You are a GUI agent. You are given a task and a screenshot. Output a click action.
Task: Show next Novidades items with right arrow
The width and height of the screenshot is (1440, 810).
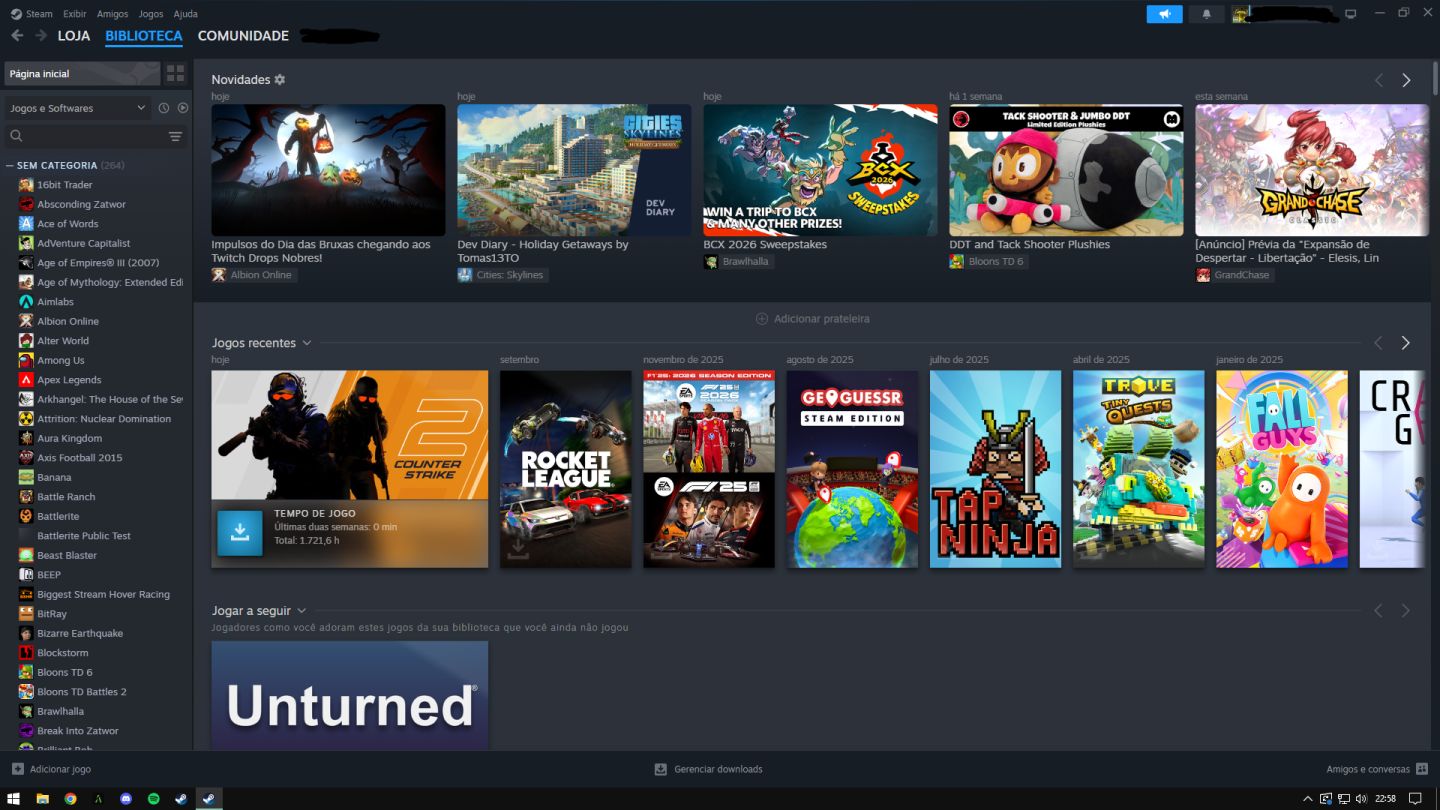[1406, 80]
